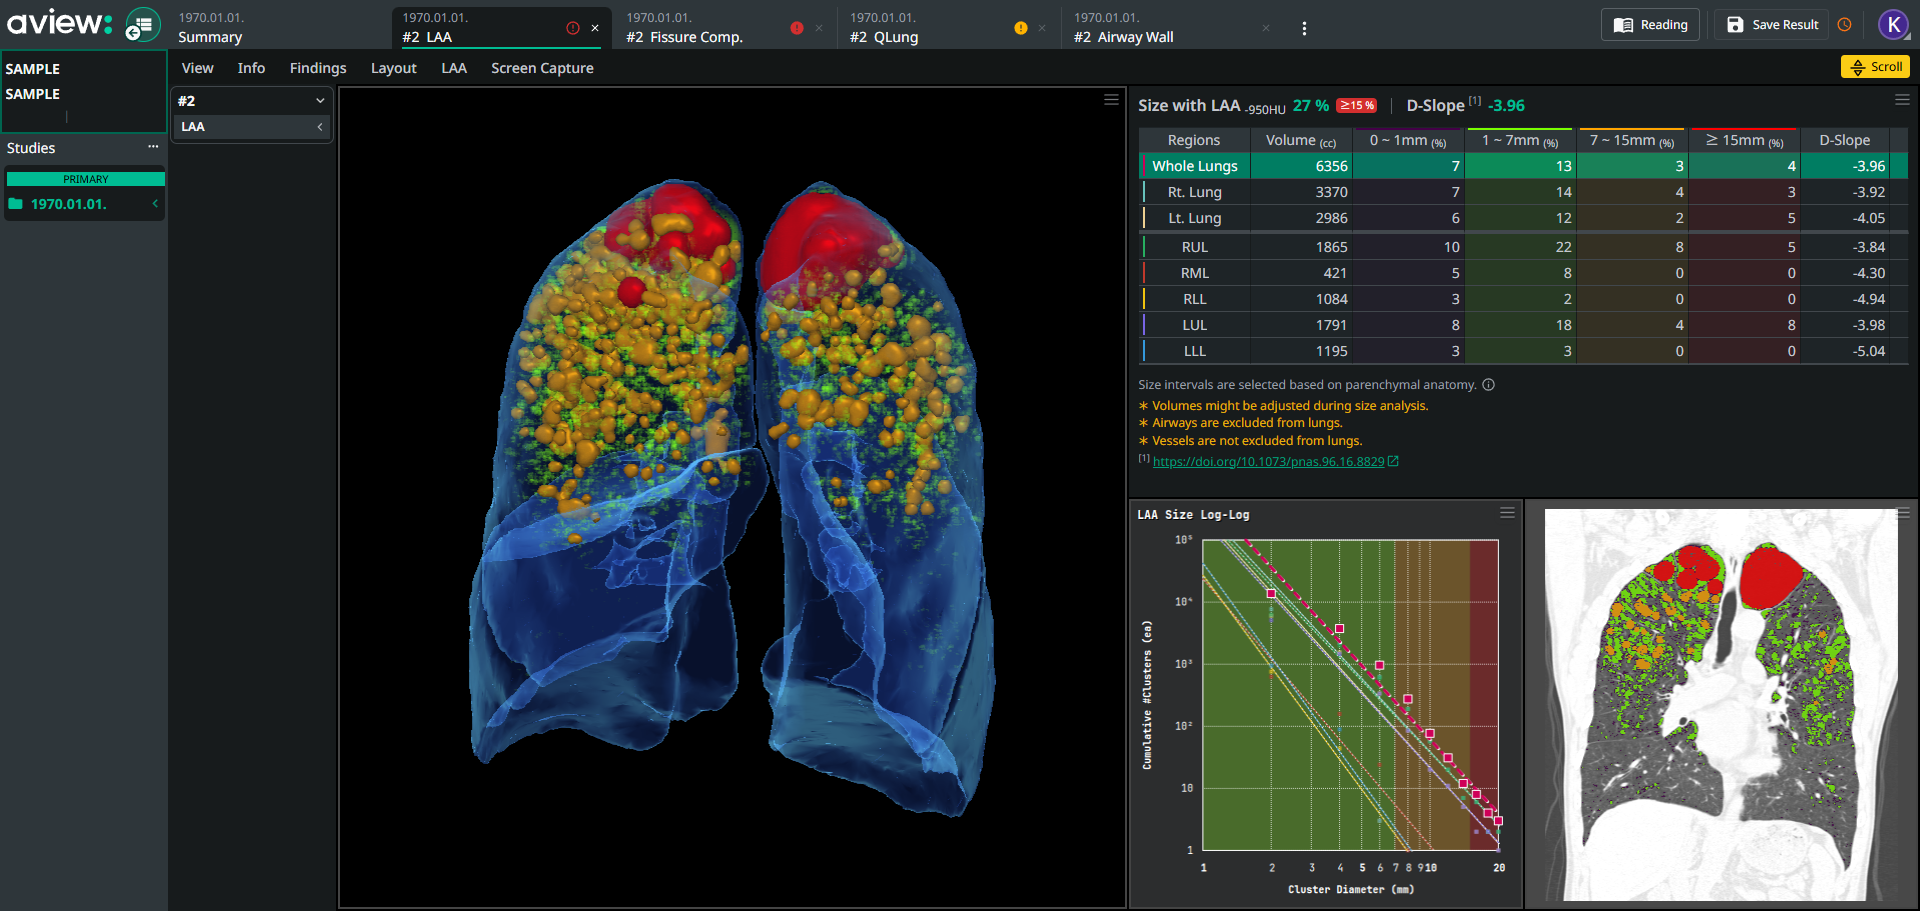The width and height of the screenshot is (1920, 911).
Task: Select the RUL row in regions table
Action: pos(1194,247)
